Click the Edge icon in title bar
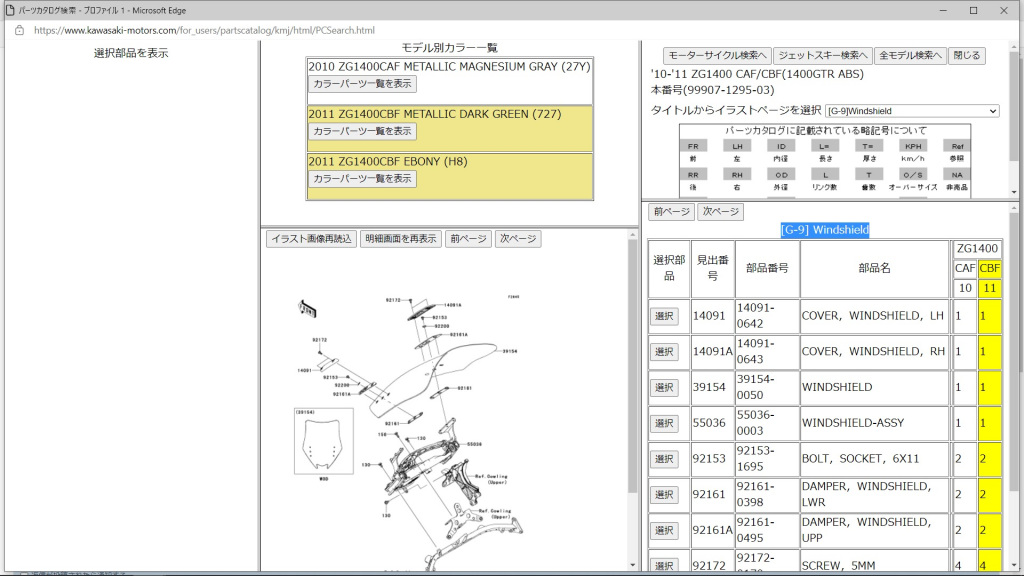The width and height of the screenshot is (1024, 576). coord(9,9)
